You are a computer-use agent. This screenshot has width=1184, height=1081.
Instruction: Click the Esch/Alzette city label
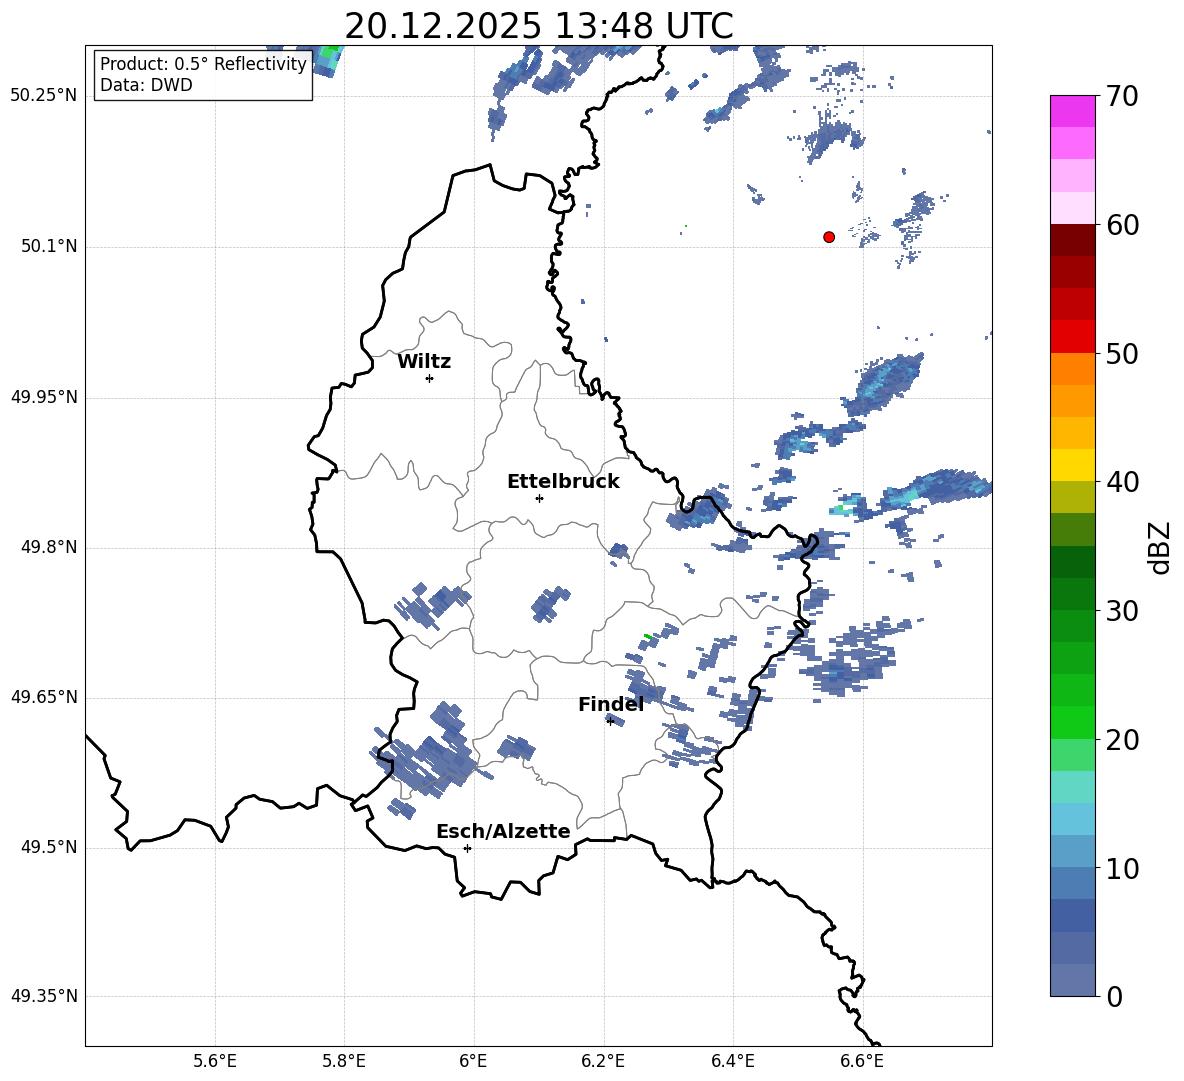point(503,832)
